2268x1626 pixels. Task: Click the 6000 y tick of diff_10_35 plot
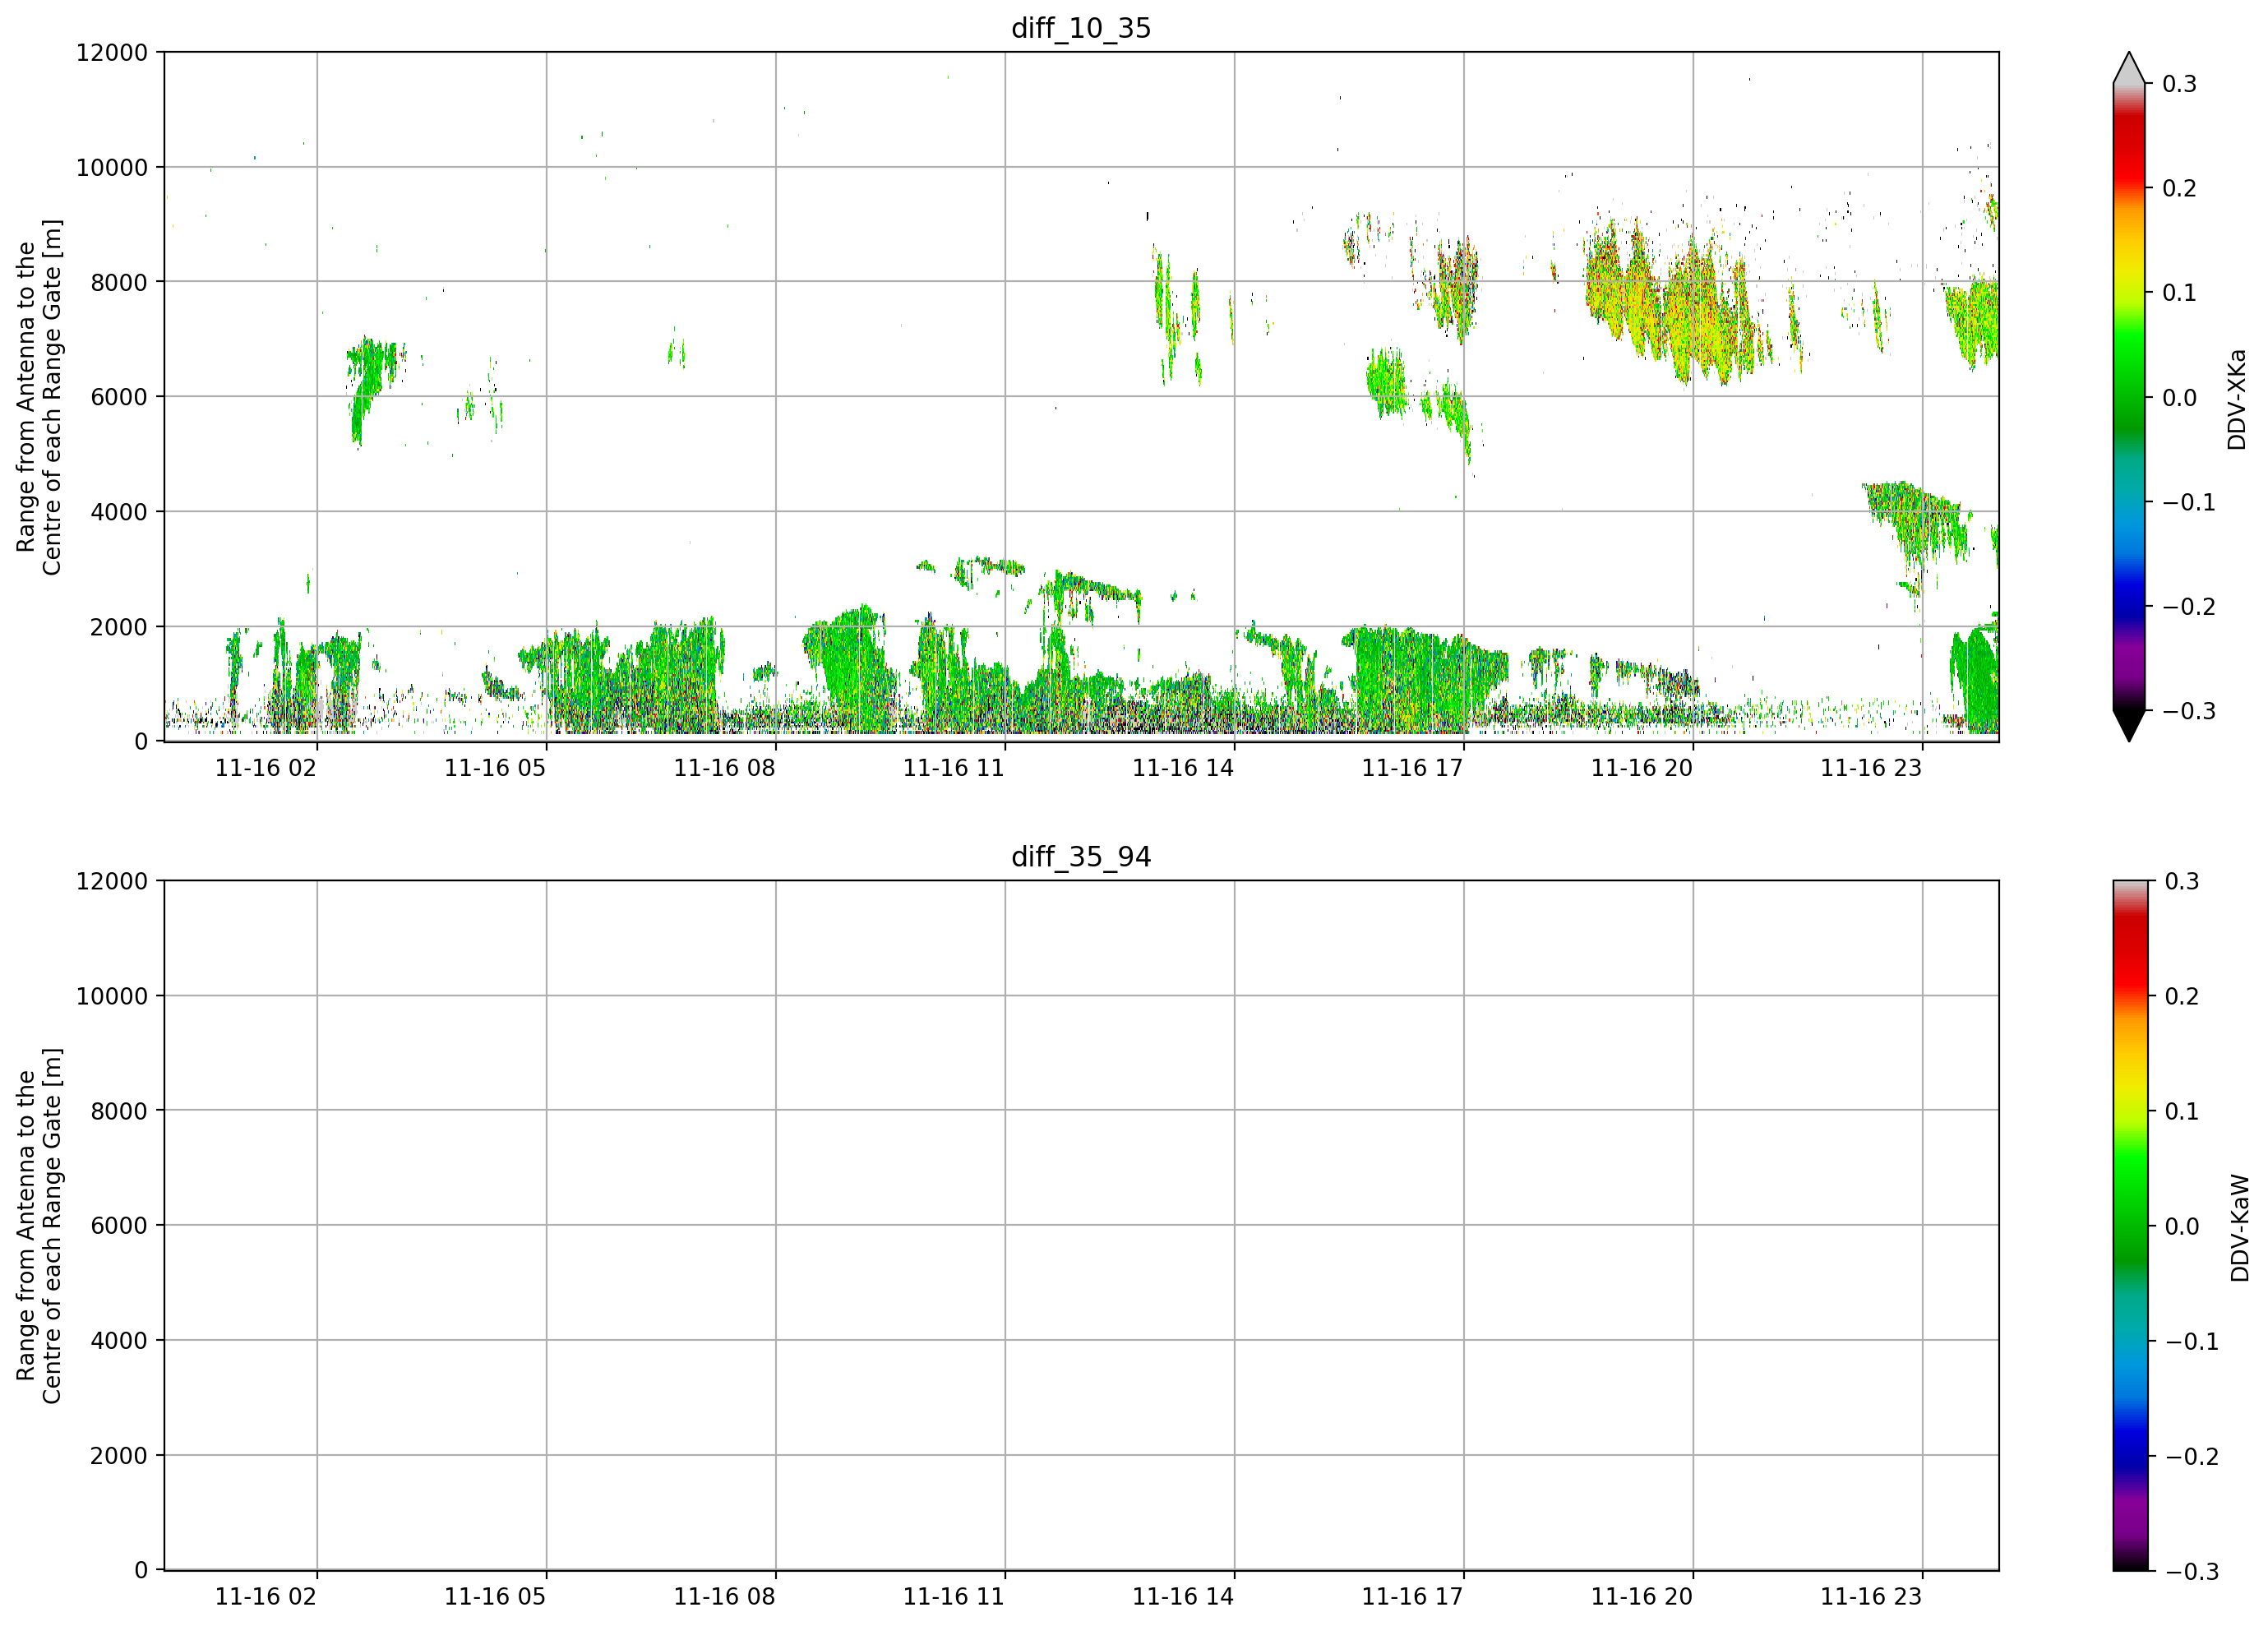[119, 397]
